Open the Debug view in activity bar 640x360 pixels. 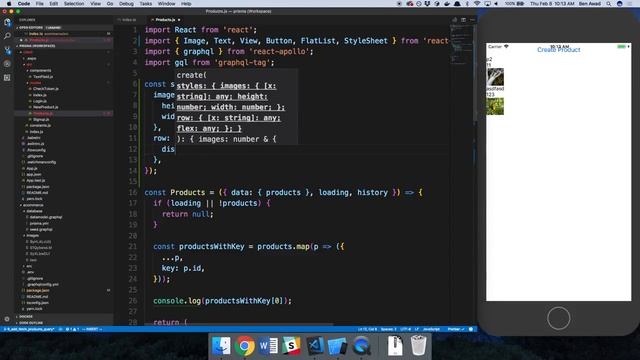(7, 64)
